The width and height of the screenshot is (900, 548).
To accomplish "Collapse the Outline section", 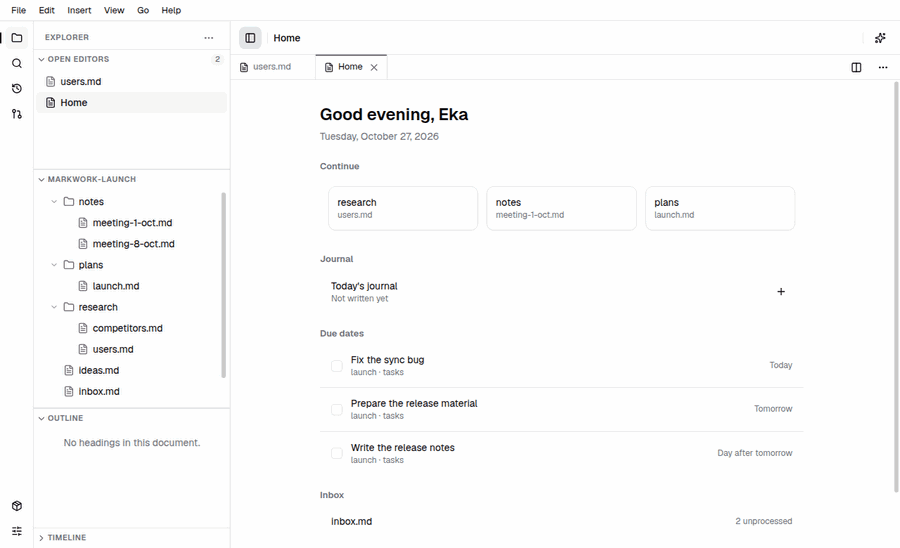I will tap(41, 418).
